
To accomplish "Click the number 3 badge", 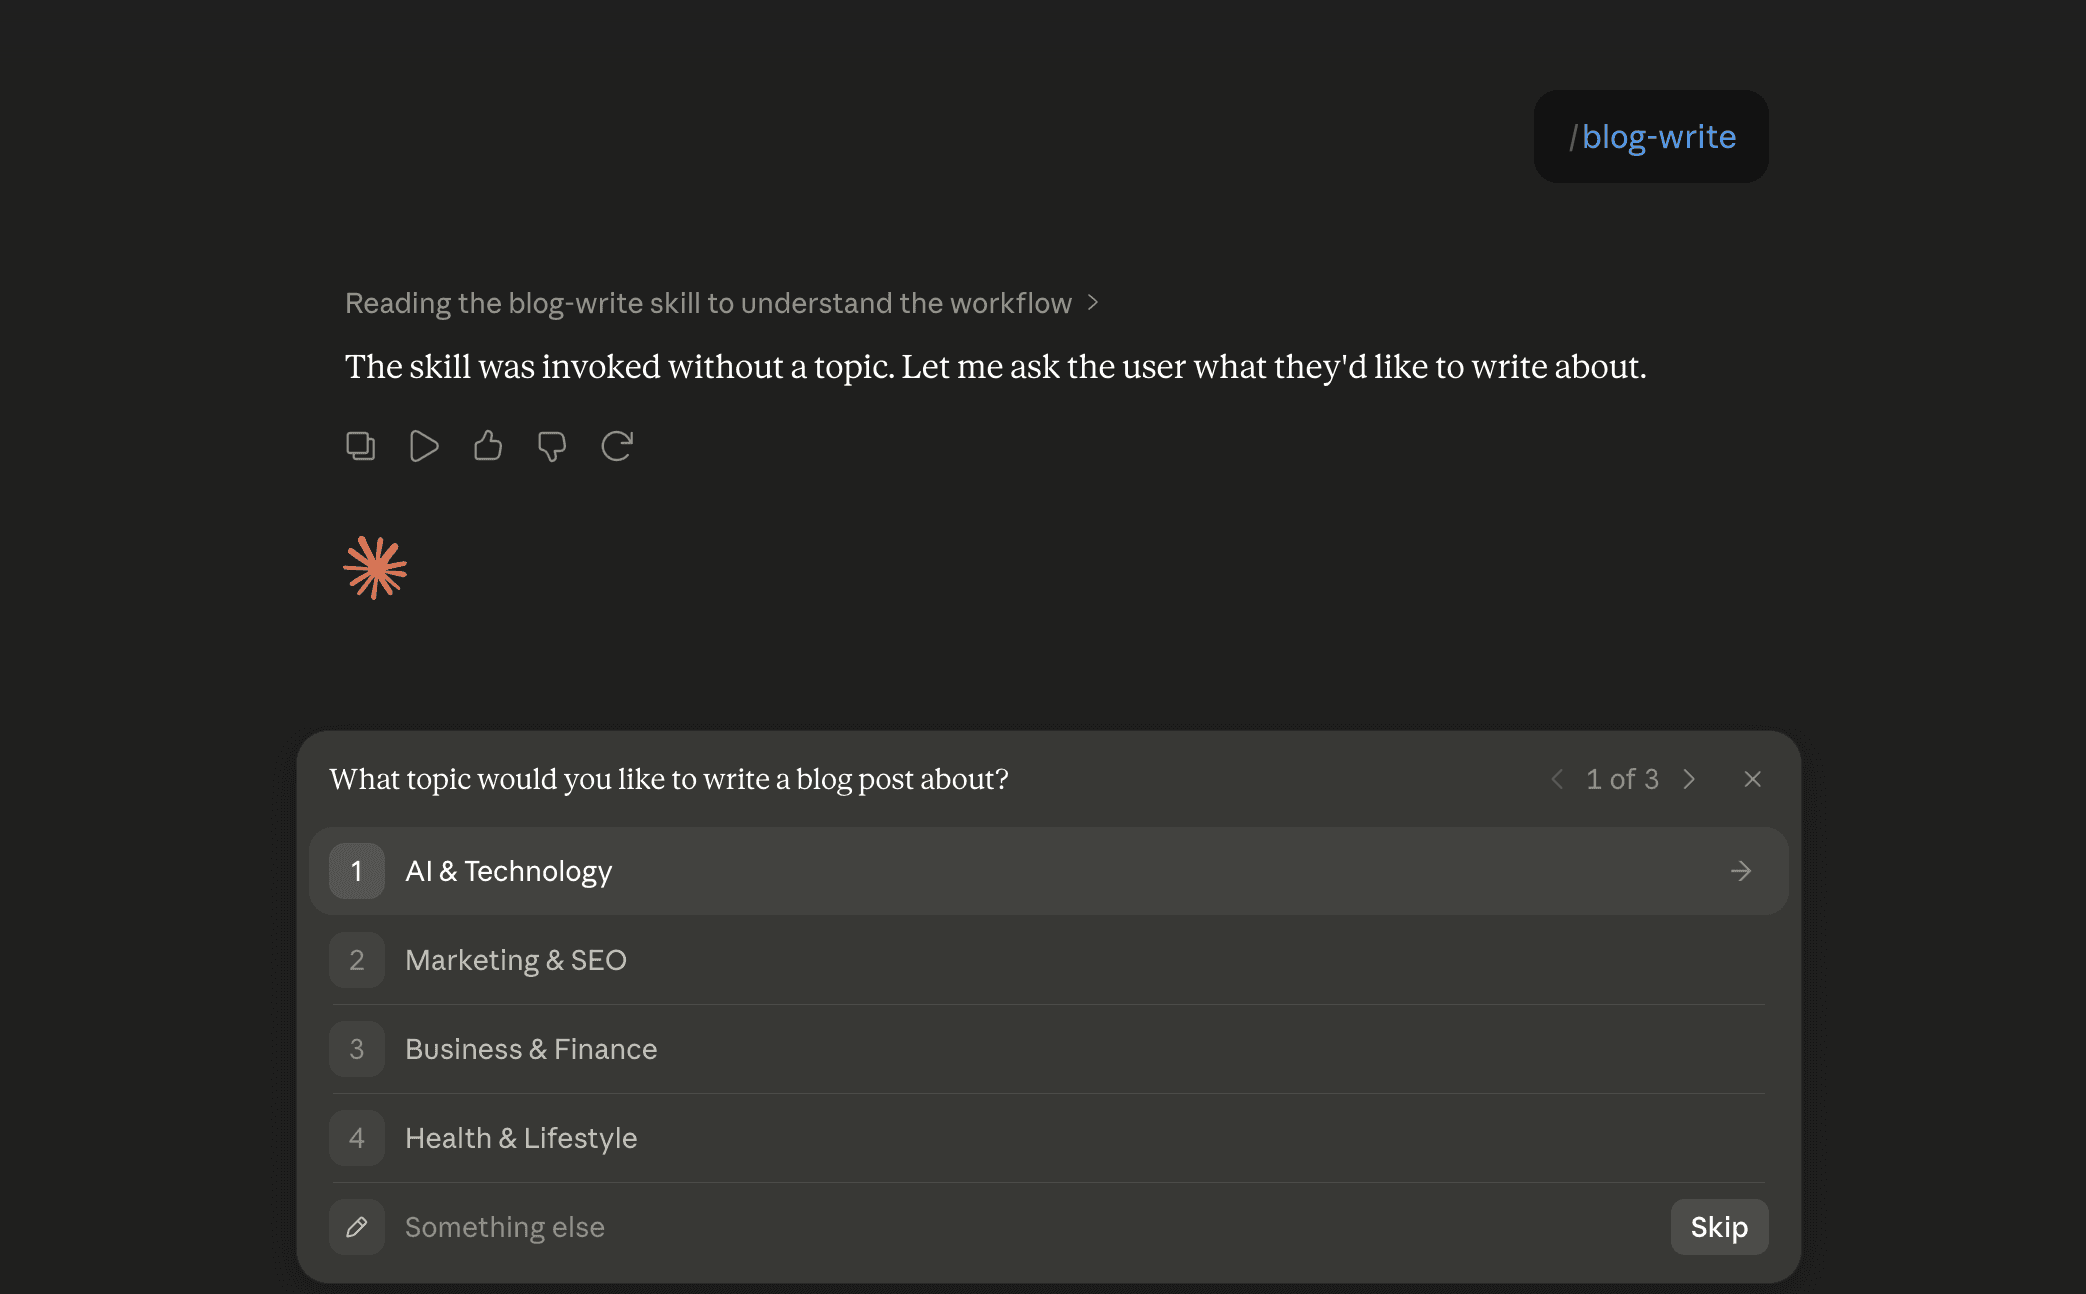I will [357, 1049].
